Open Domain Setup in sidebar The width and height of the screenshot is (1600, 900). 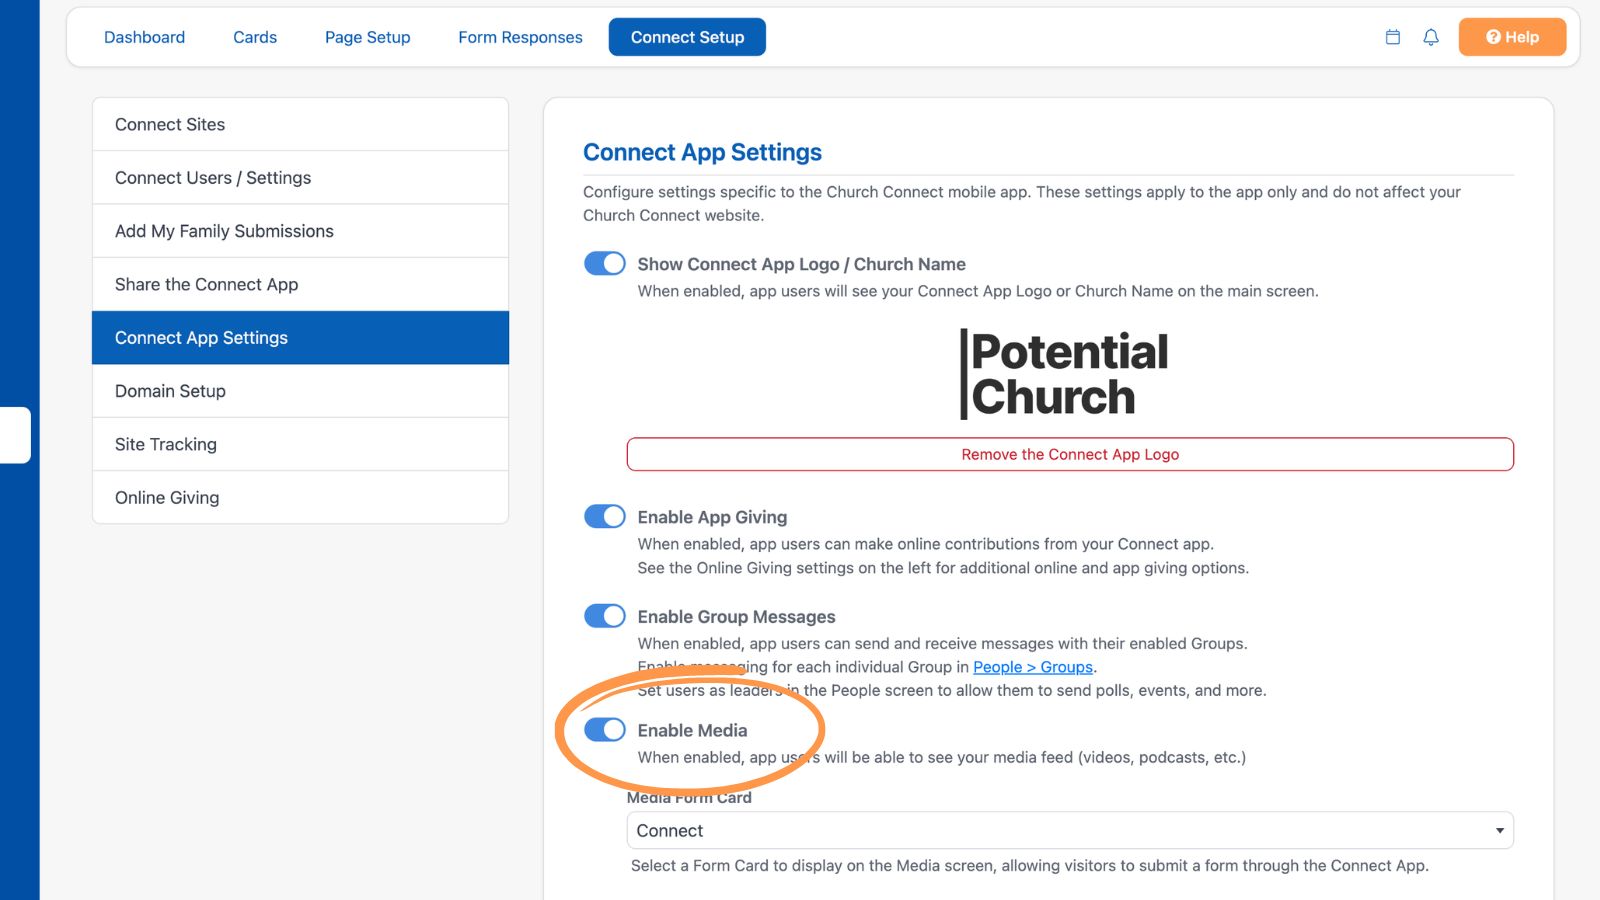(300, 391)
